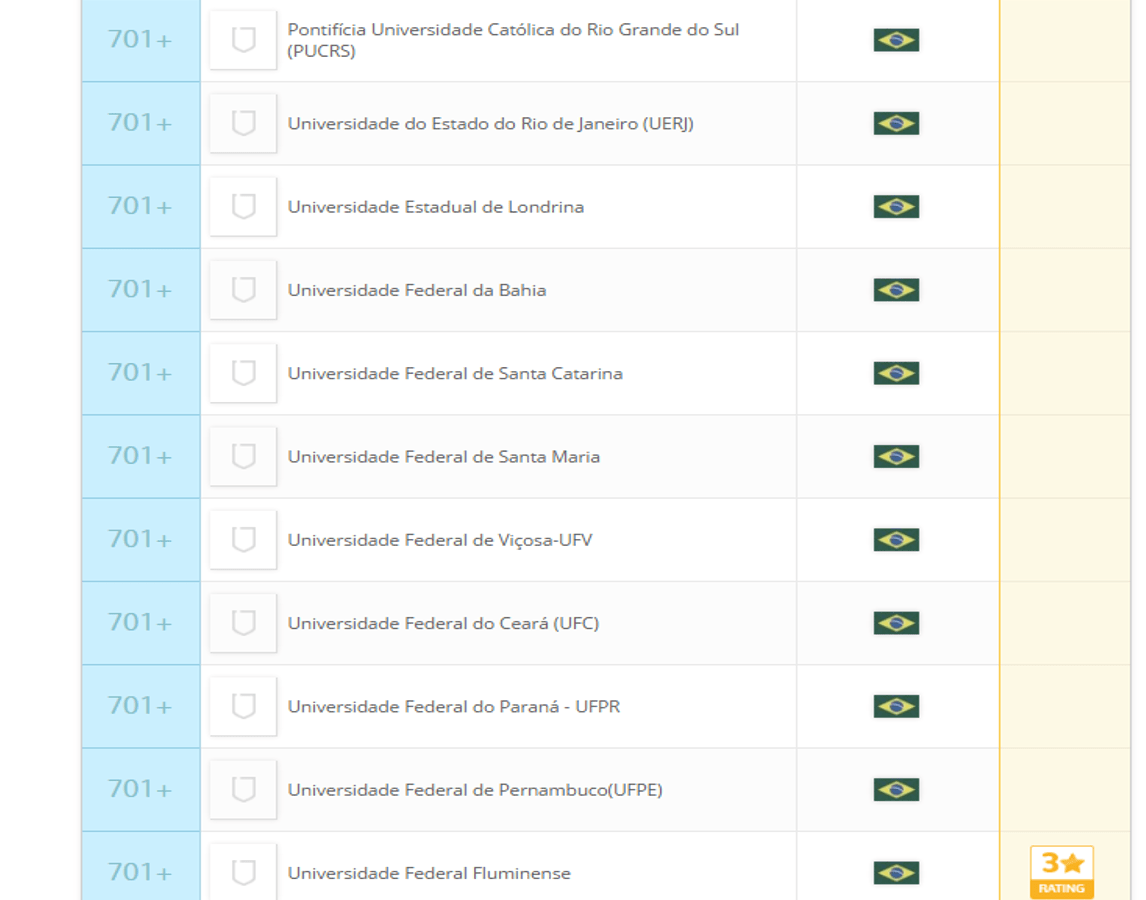Click the 701+ rank for Pernambuco(UFPE)
This screenshot has height=900, width=1146.
140,790
